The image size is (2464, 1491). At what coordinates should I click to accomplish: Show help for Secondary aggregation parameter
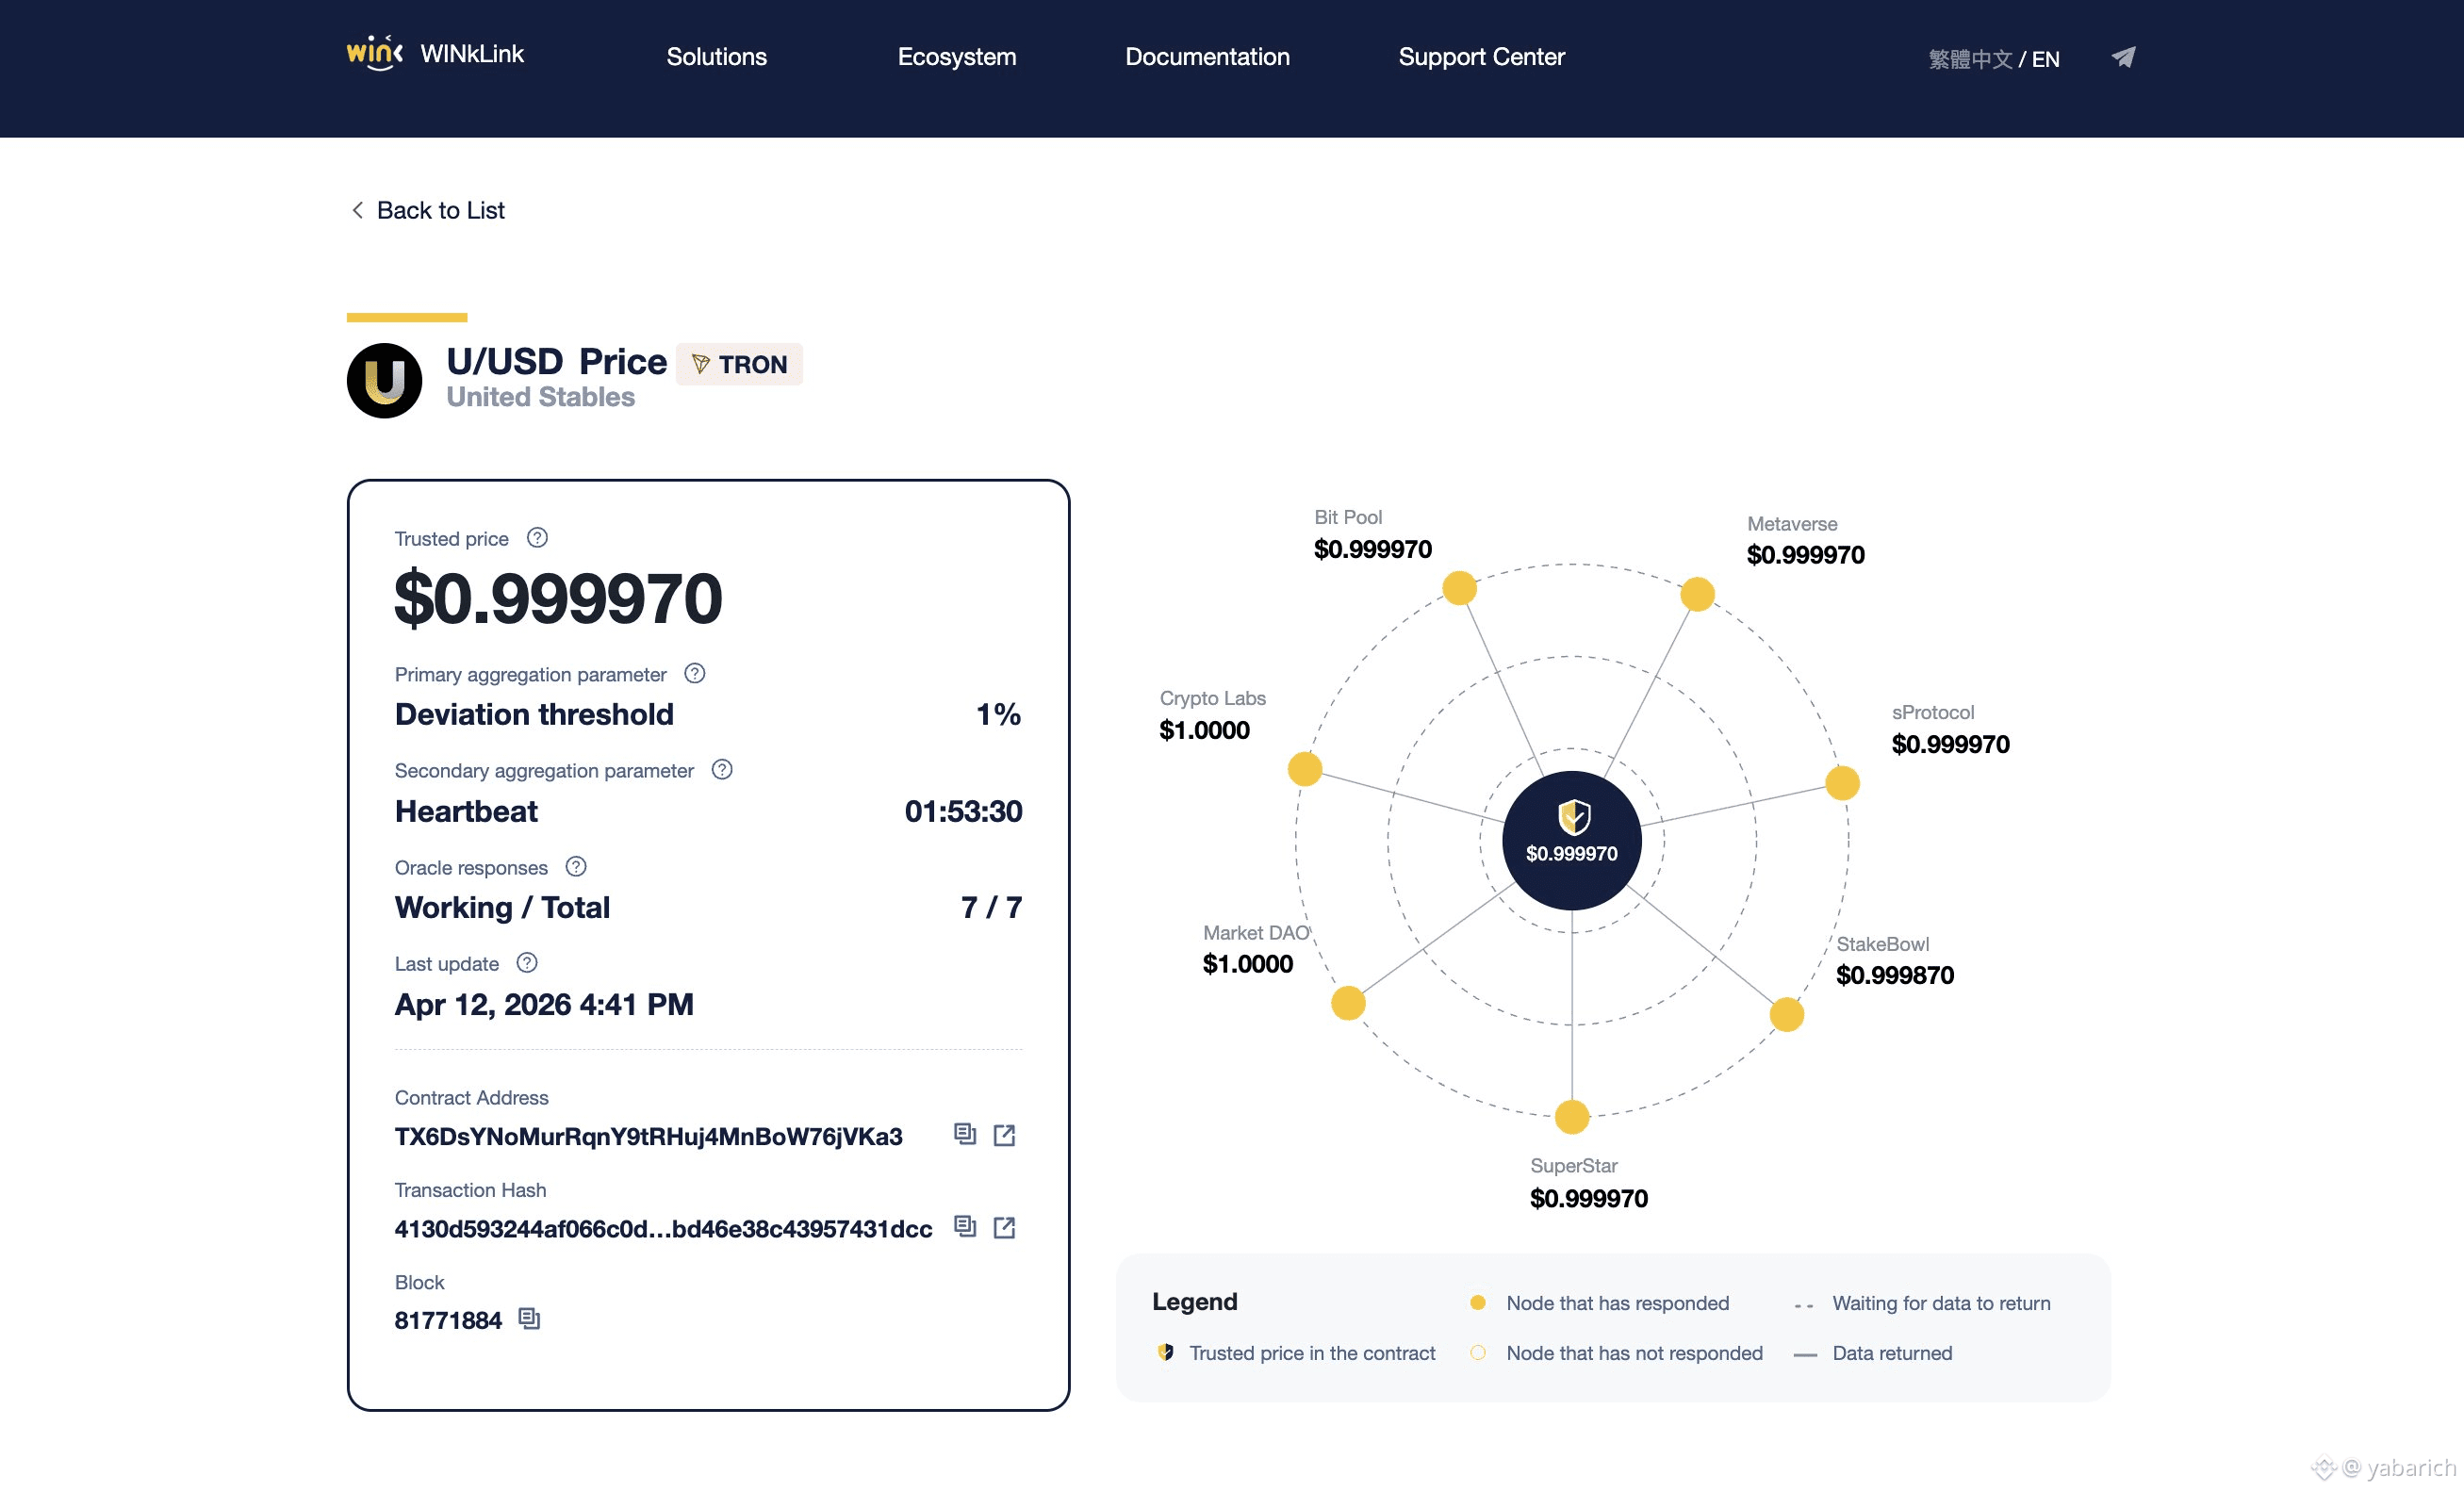click(722, 770)
